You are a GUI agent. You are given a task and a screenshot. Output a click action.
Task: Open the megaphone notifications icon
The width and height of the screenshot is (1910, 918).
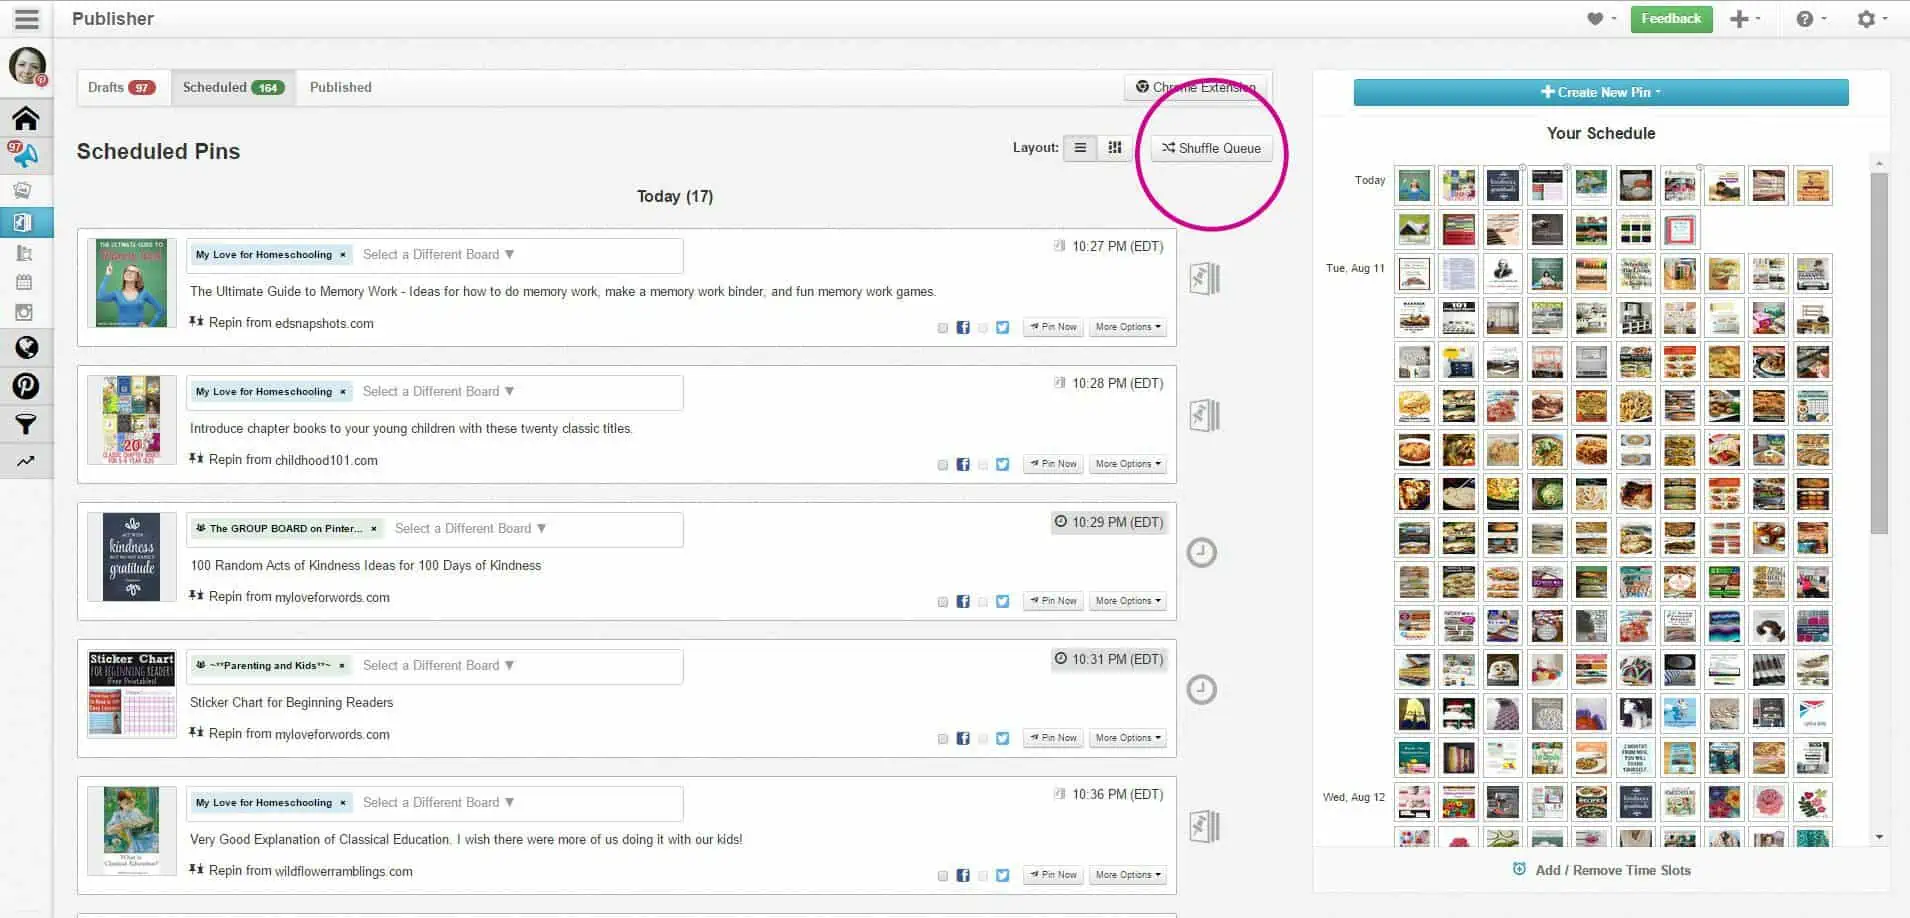(25, 154)
